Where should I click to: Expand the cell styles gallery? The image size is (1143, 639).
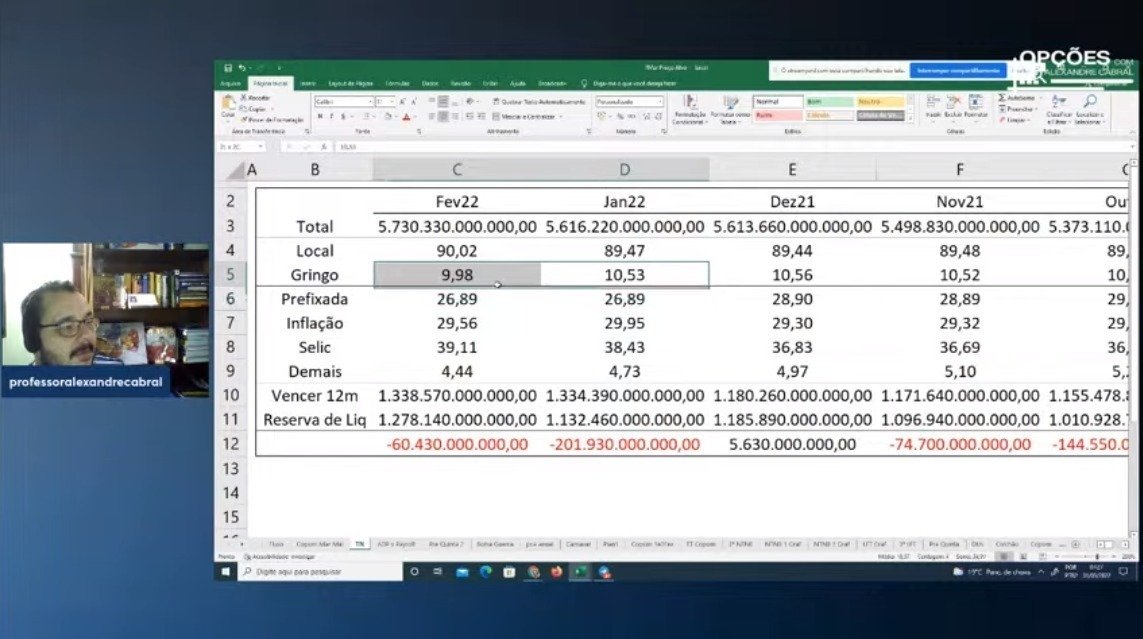[910, 118]
